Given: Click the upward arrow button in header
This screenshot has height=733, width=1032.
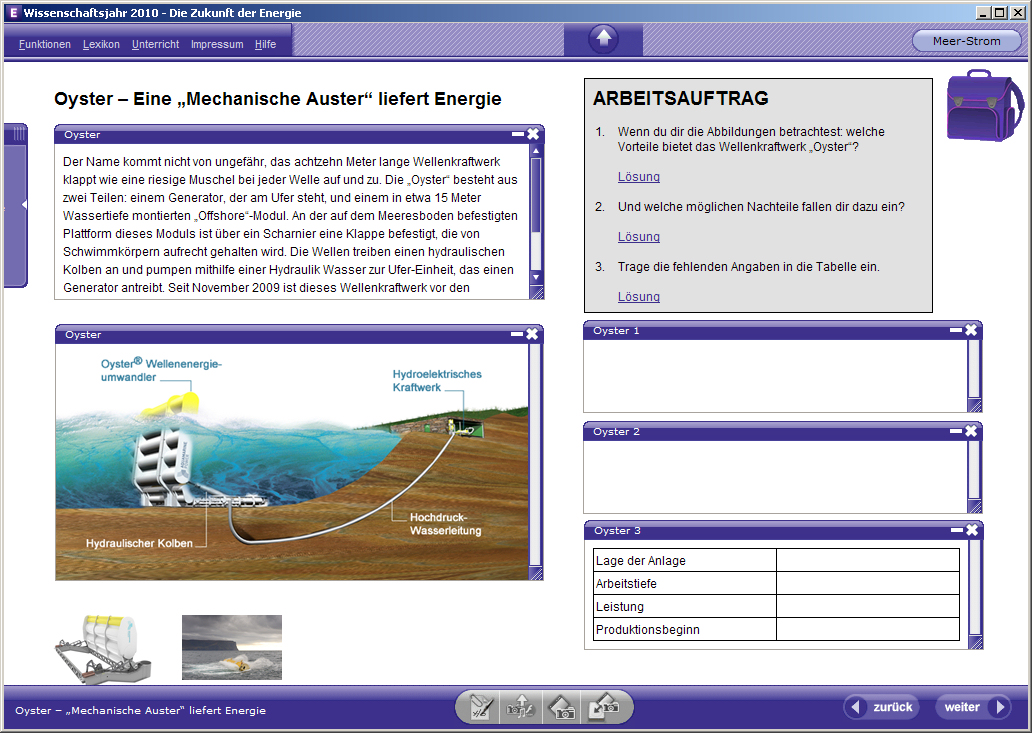Looking at the screenshot, I should coord(604,39).
